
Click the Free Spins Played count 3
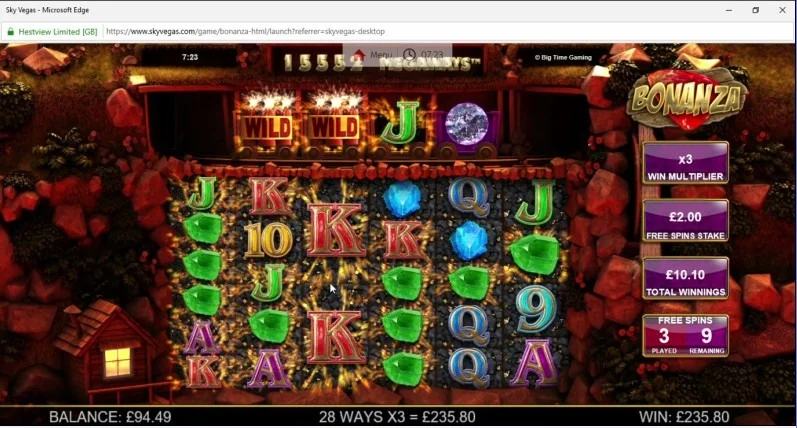point(664,336)
